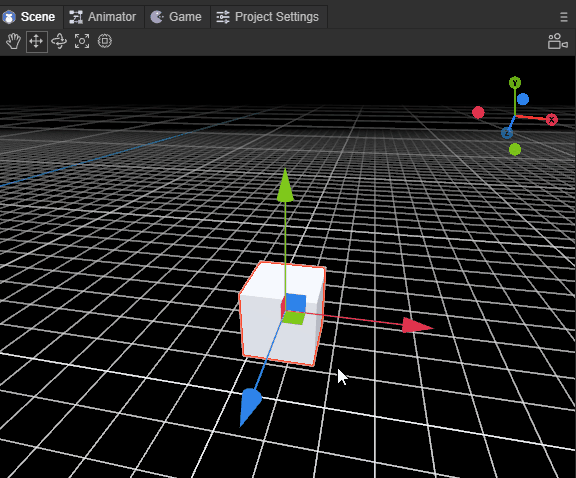Select the Move translate tool

pyautogui.click(x=36, y=41)
